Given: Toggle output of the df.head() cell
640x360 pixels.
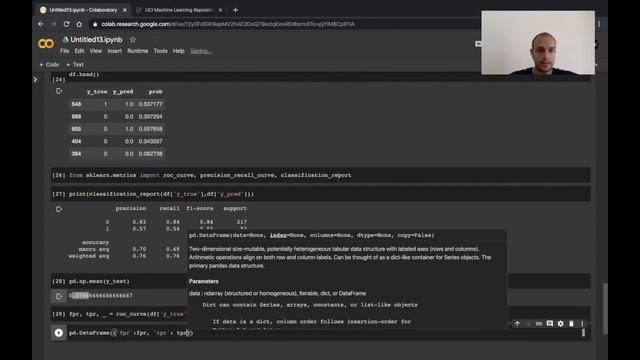Looking at the screenshot, I should 59,91.
